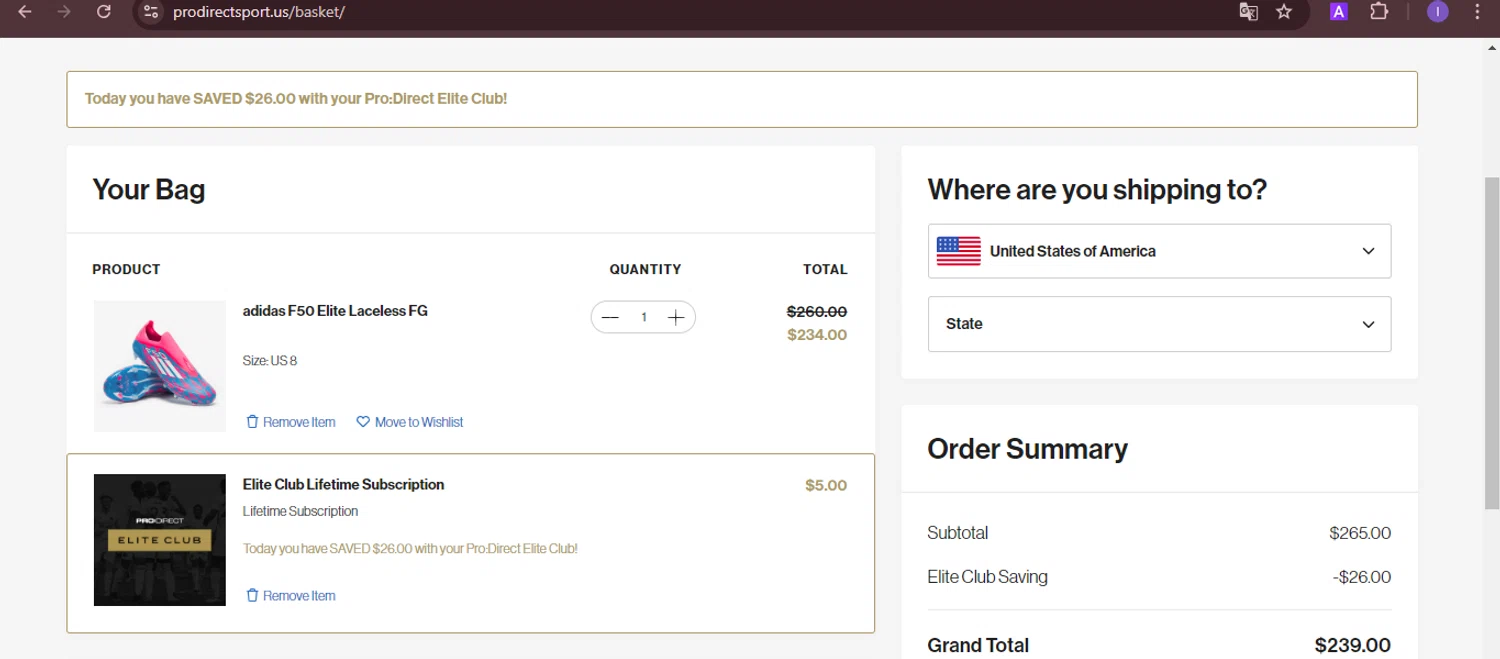
Task: Open the United States of America country dropdown
Action: coord(1159,251)
